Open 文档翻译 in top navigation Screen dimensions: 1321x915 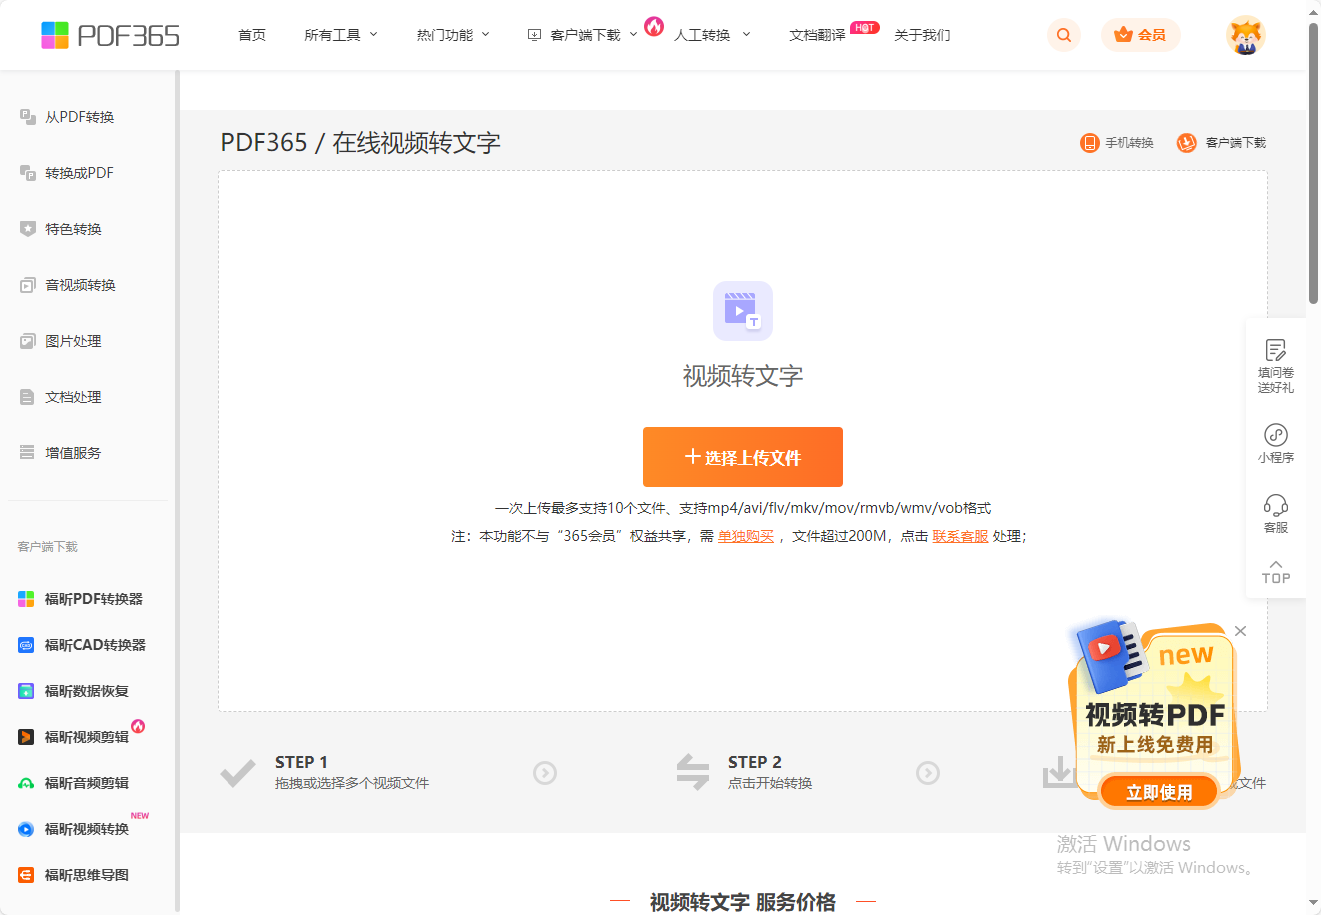point(817,35)
